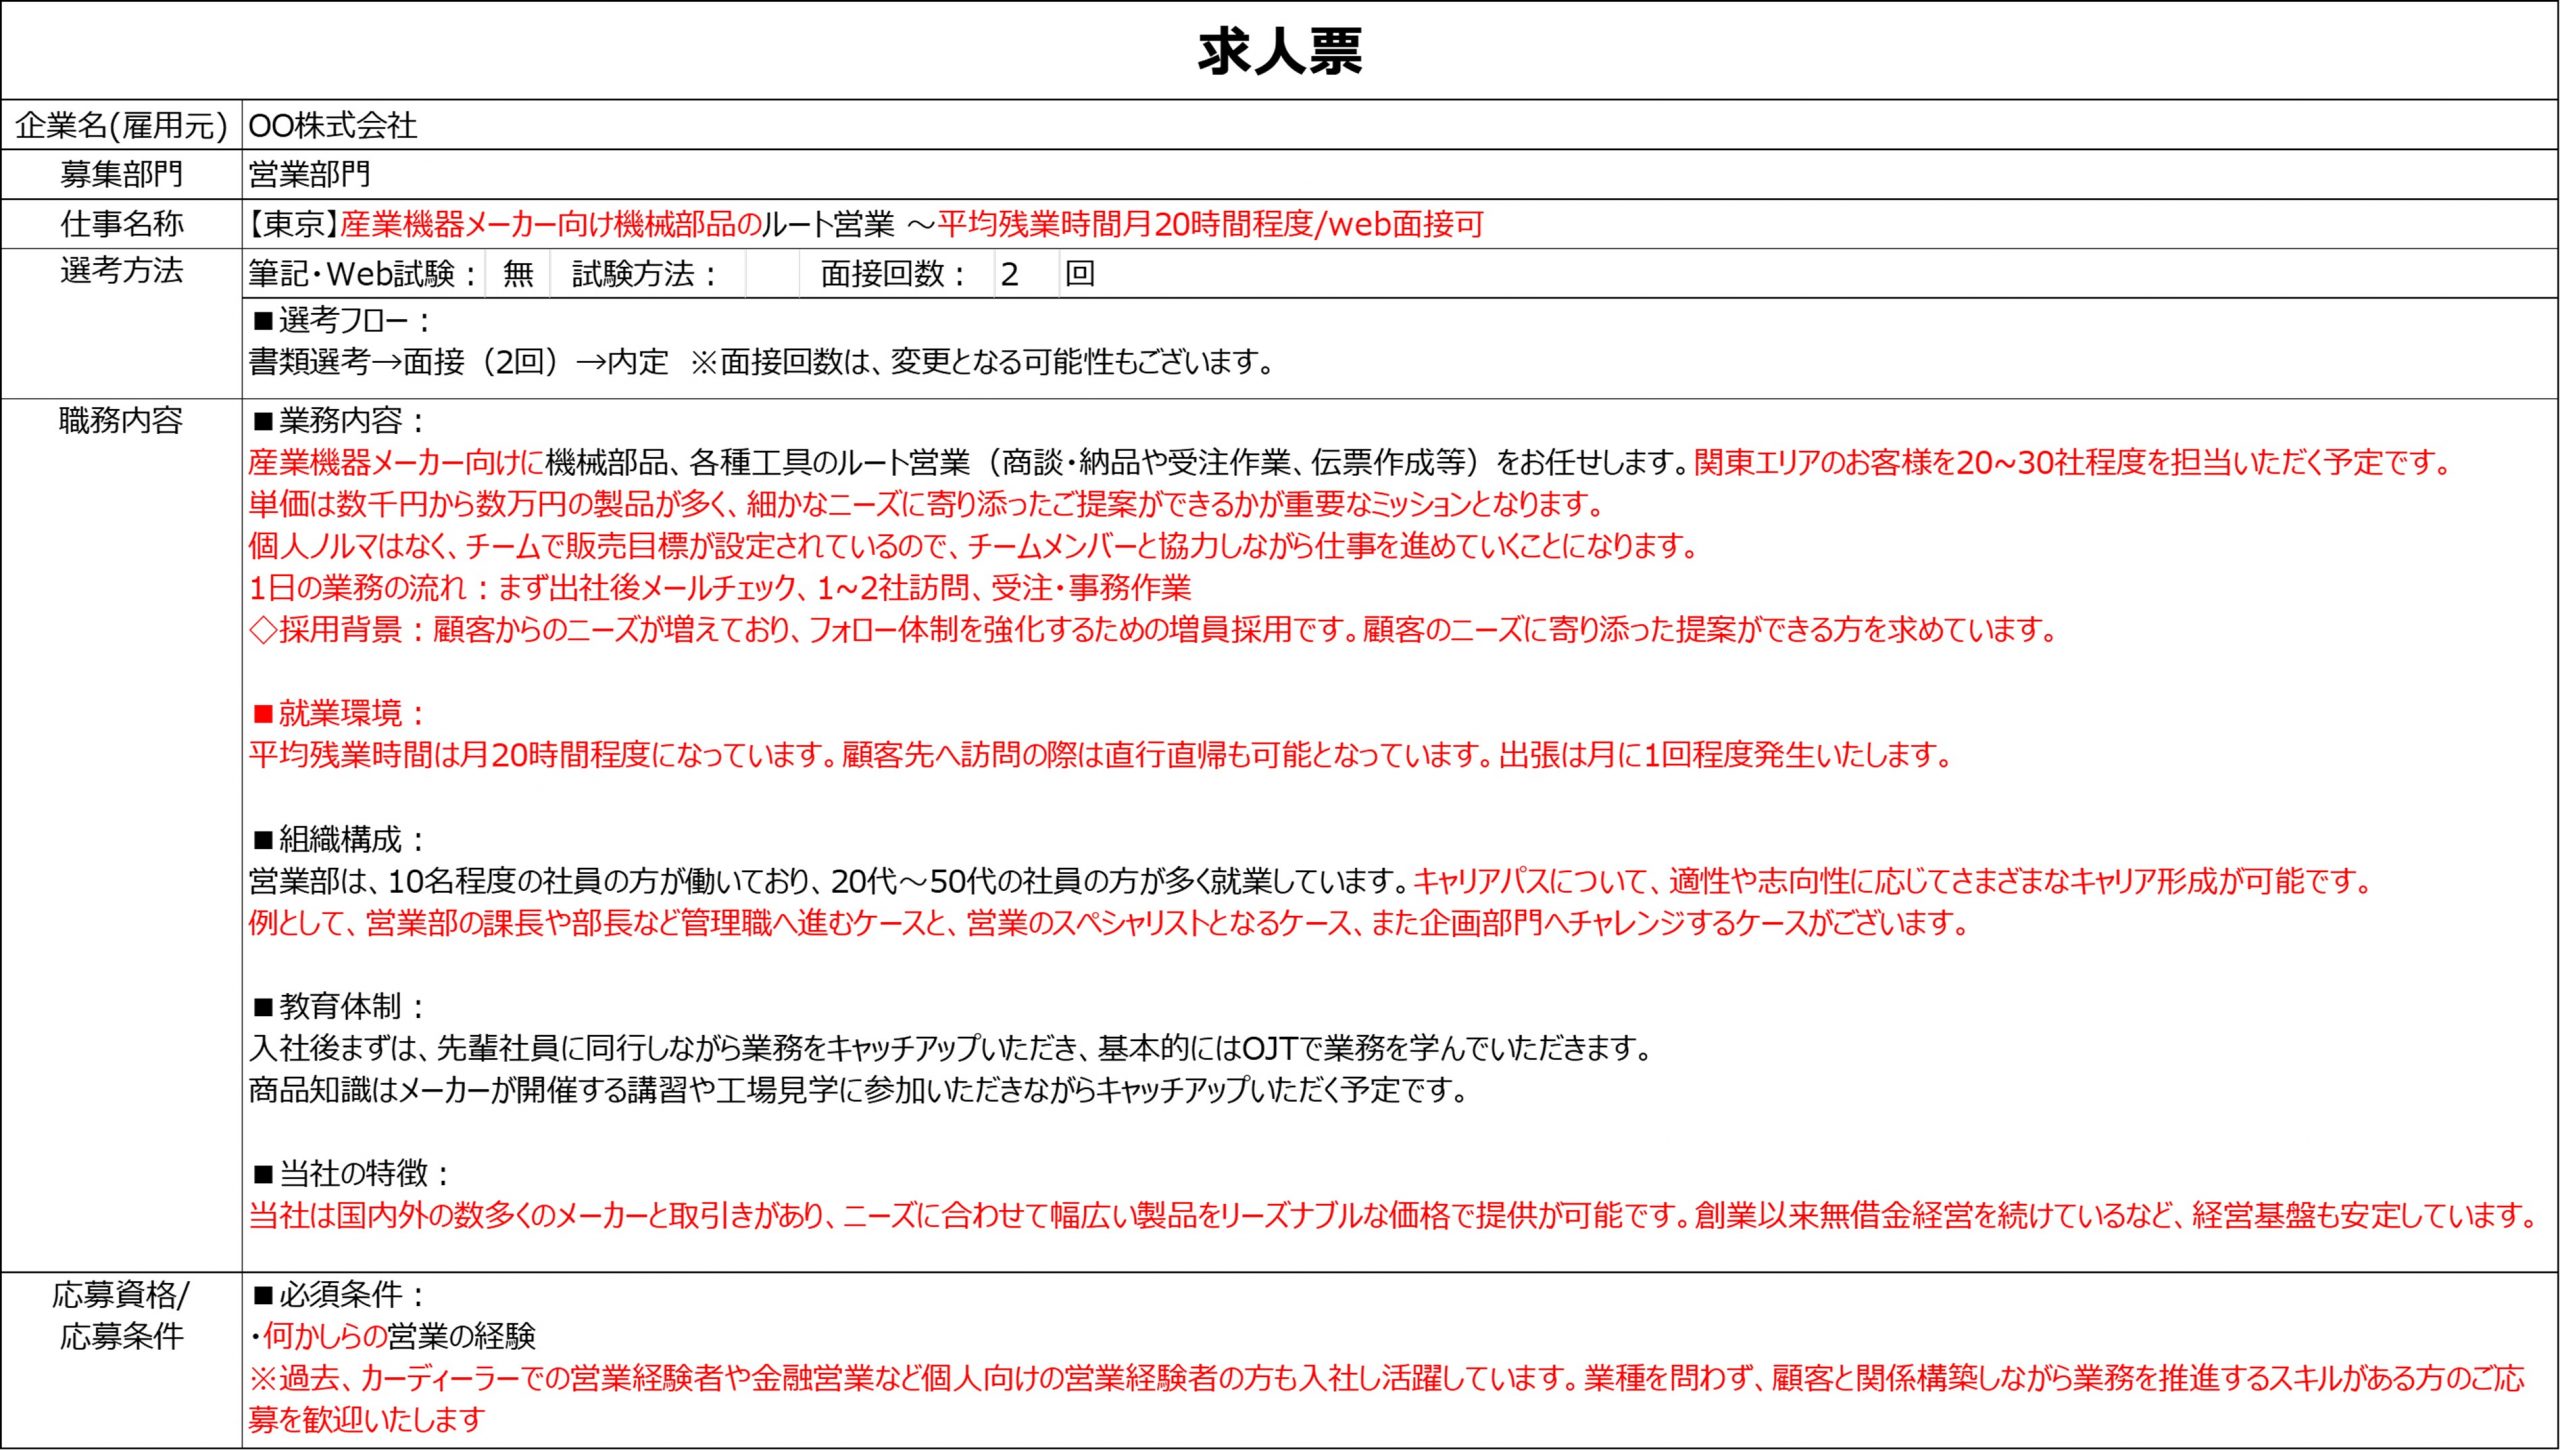Image resolution: width=2560 pixels, height=1450 pixels.
Task: Click the ■必須条件 heading
Action: point(339,1295)
